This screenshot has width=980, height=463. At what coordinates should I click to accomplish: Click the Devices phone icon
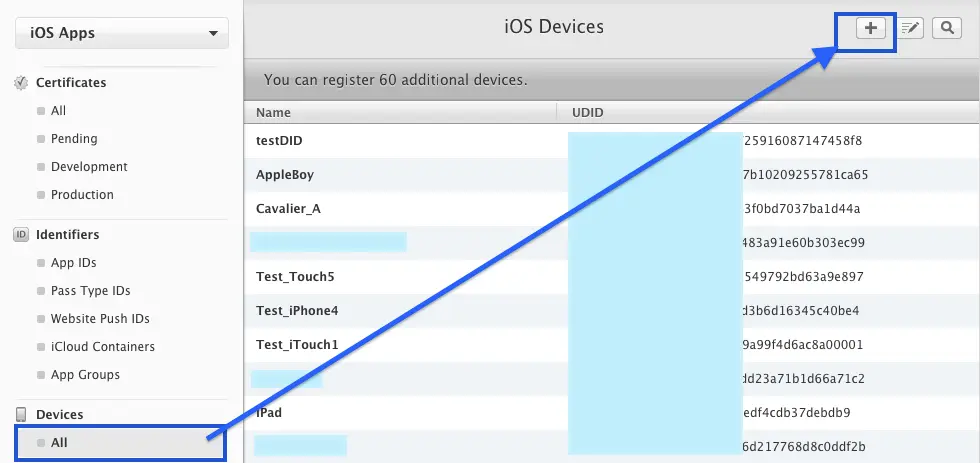tap(21, 415)
